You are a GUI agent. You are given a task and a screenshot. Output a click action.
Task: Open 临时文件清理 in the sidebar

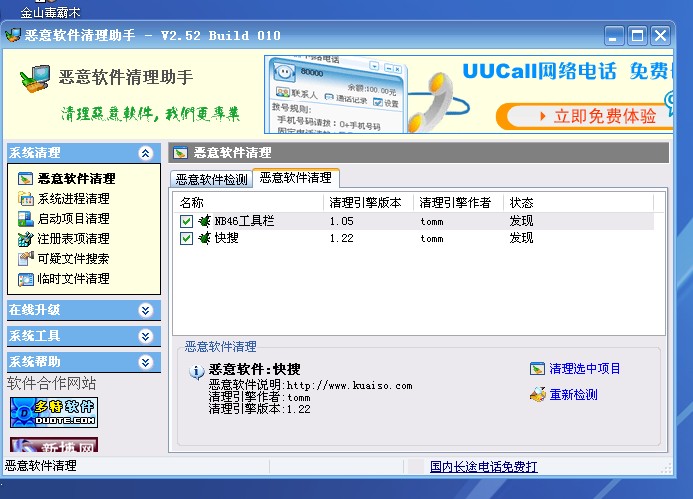(x=73, y=279)
